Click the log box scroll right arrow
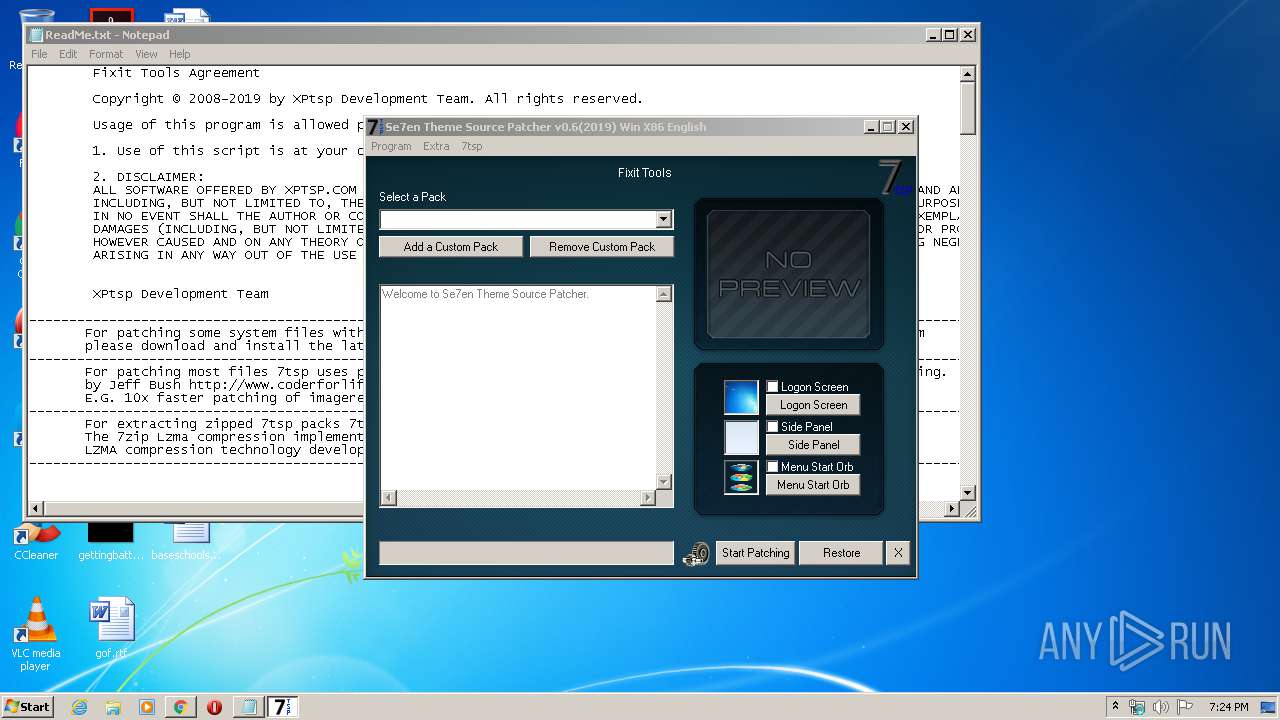This screenshot has height=720, width=1280. pos(648,498)
